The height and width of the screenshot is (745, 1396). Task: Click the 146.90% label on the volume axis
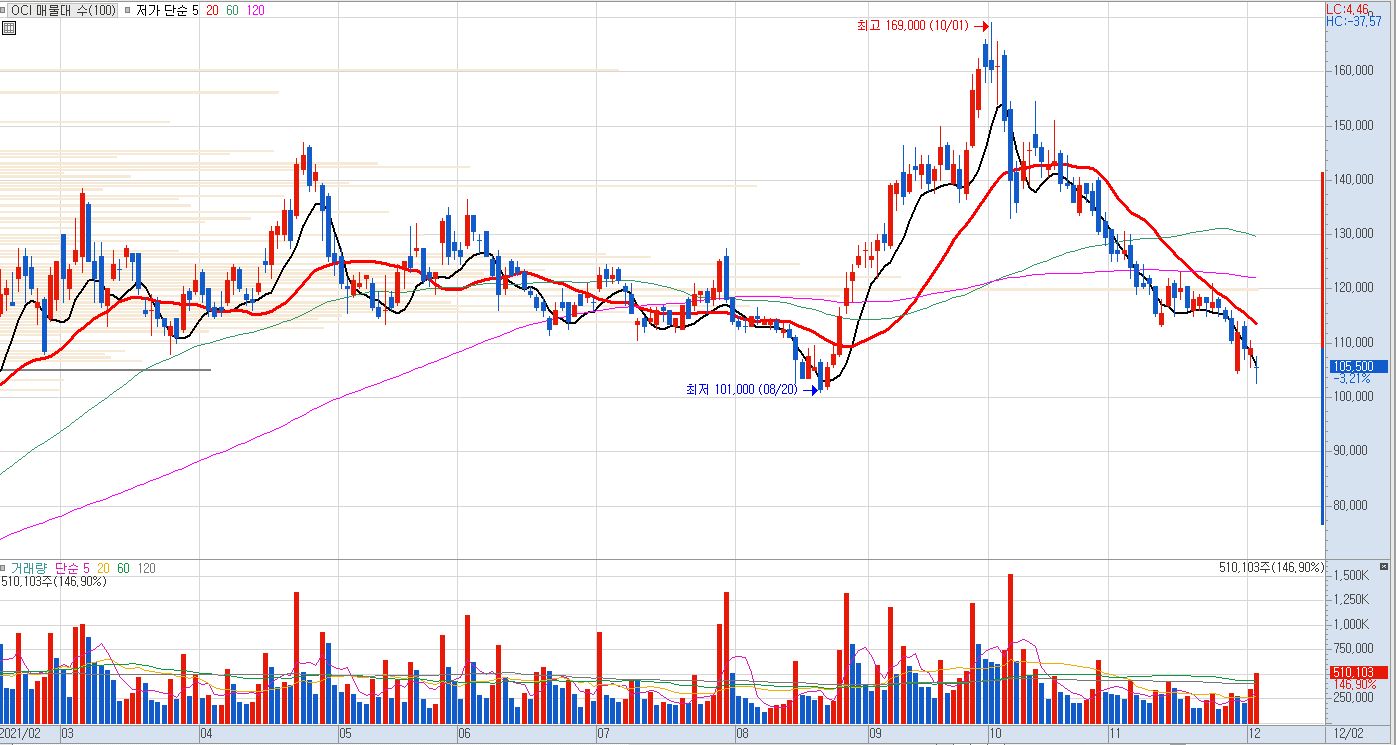(1354, 684)
